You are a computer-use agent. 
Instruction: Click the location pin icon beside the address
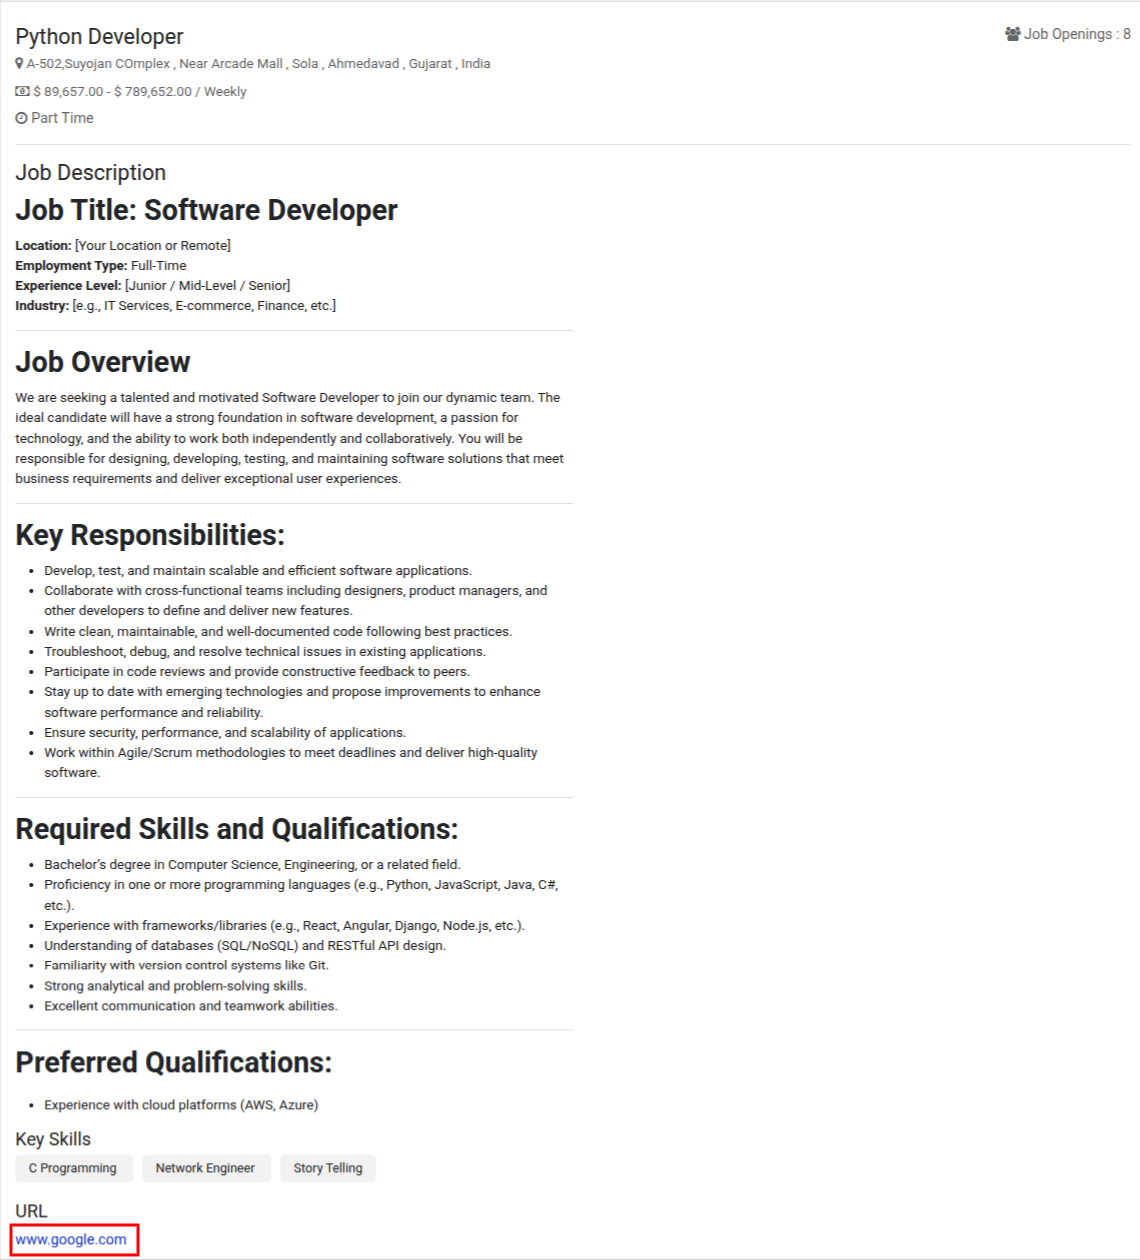click(19, 63)
